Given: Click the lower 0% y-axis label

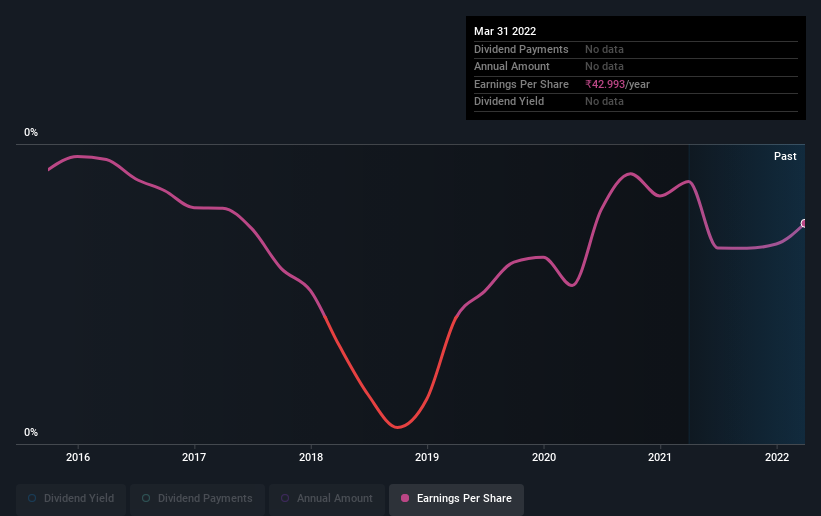Looking at the screenshot, I should point(31,433).
